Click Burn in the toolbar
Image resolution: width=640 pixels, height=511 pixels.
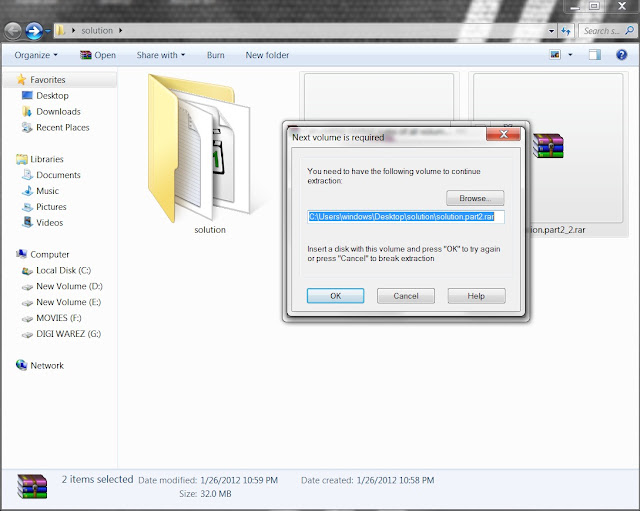[x=216, y=55]
